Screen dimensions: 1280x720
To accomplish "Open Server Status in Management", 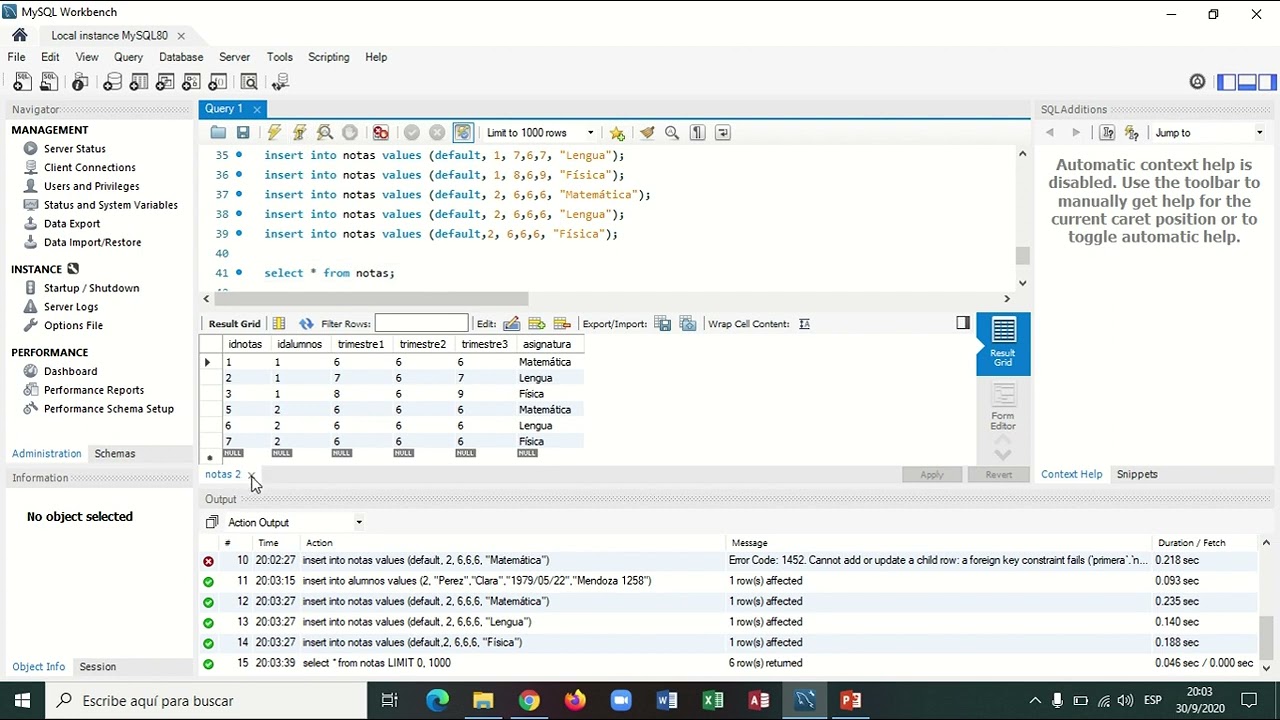I will click(74, 148).
